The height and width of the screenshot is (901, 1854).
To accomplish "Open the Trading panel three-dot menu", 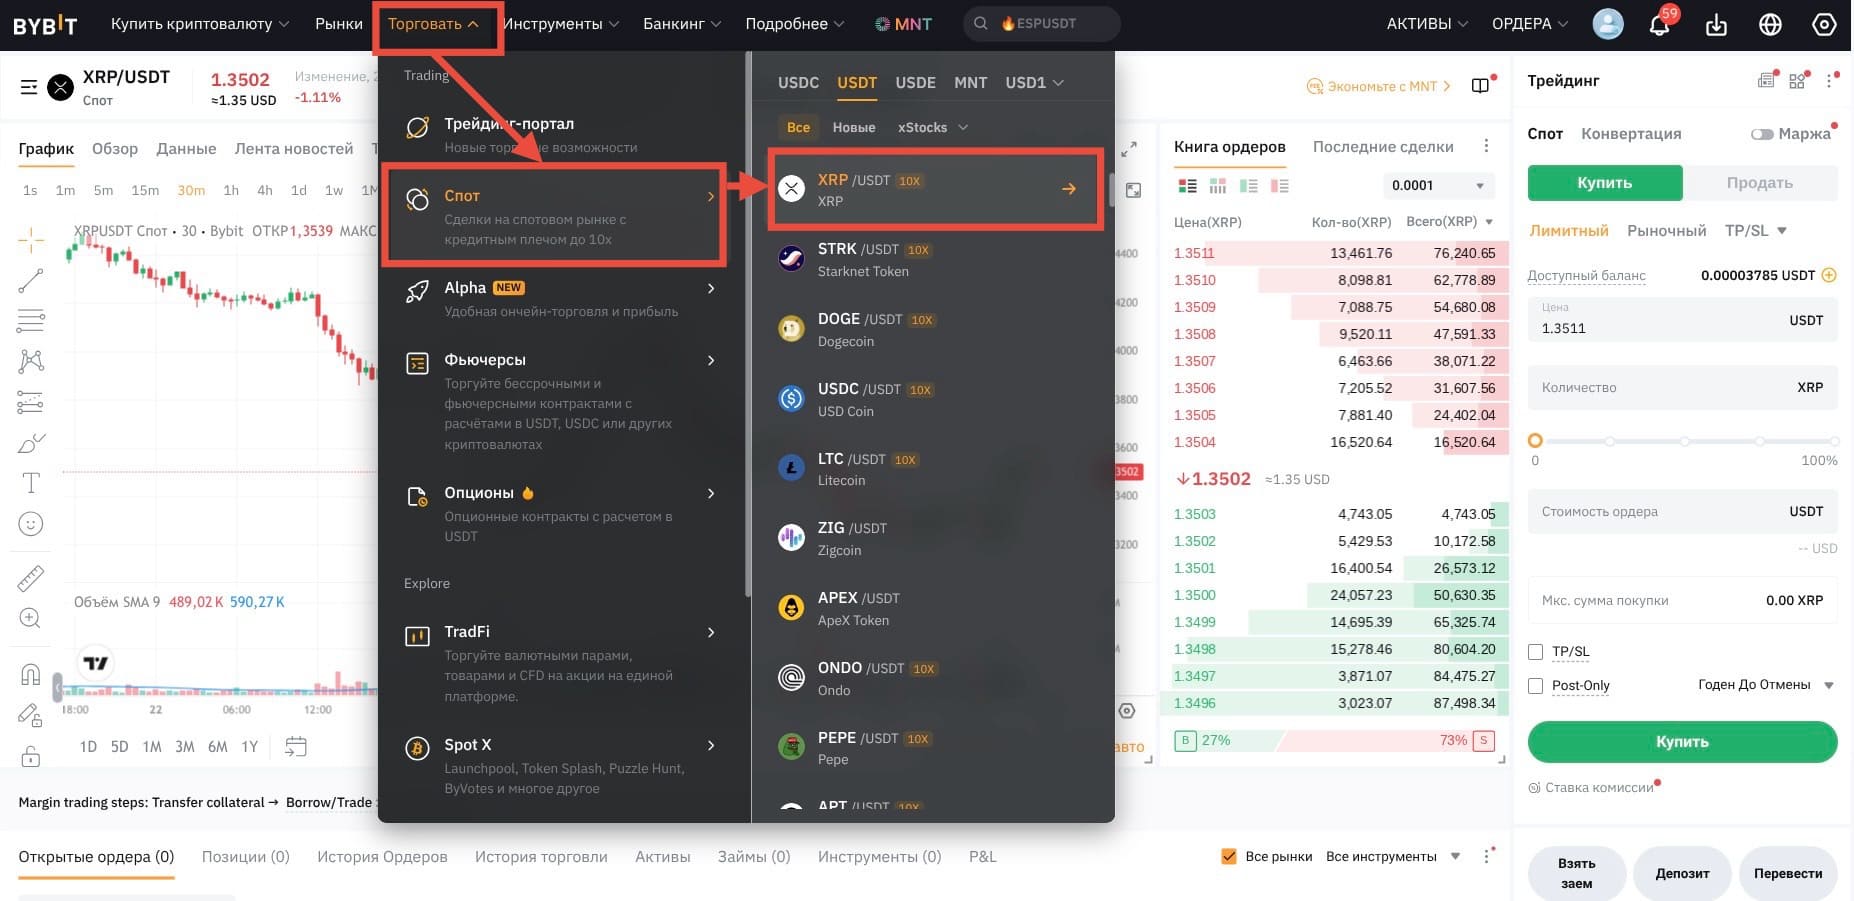I will coord(1829,81).
